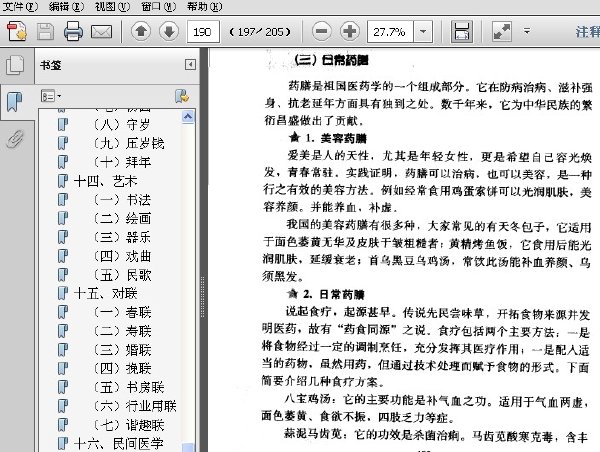
Task: Open the zoom percentage dropdown arrow
Action: pos(423,31)
